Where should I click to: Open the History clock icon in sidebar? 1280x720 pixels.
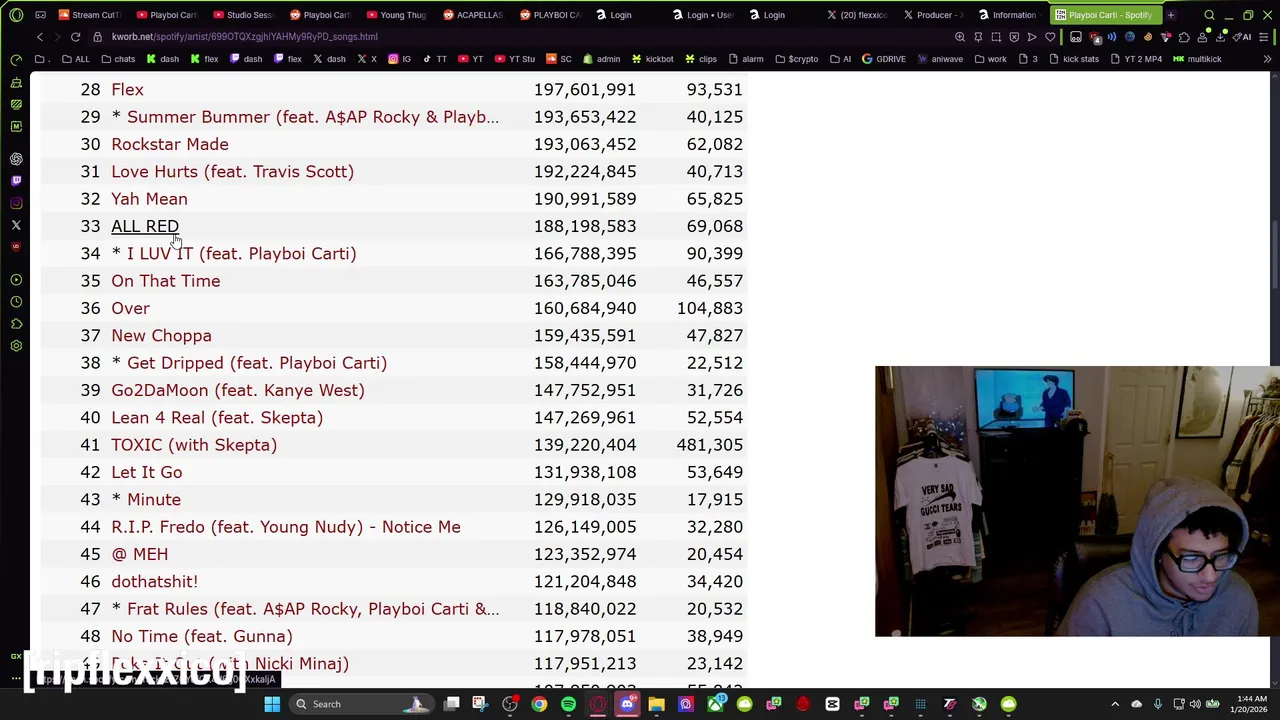pyautogui.click(x=16, y=302)
